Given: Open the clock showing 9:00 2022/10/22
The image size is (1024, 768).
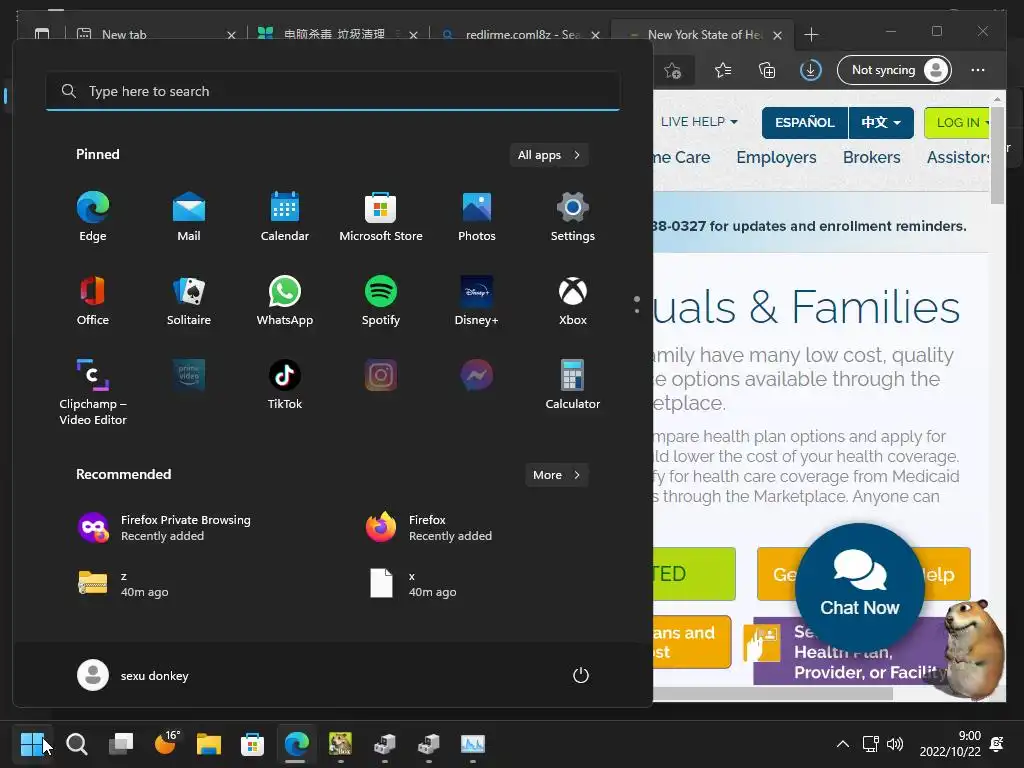Looking at the screenshot, I should coord(950,744).
